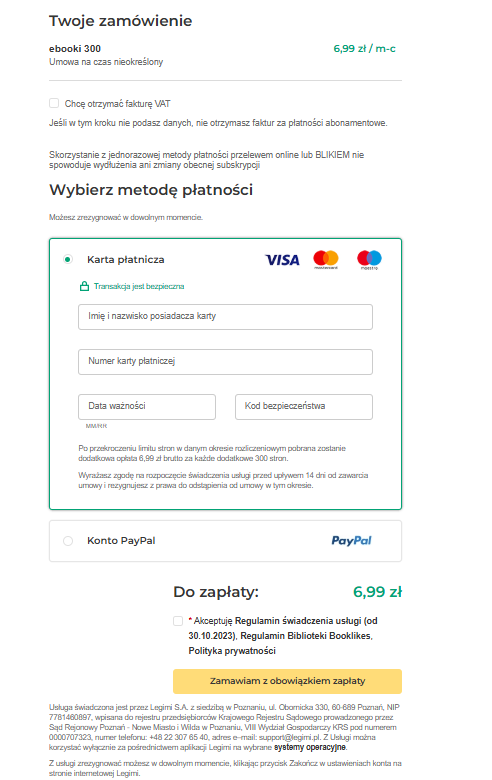The width and height of the screenshot is (492, 780).
Task: Open the systemy operacyjne link
Action: (309, 747)
